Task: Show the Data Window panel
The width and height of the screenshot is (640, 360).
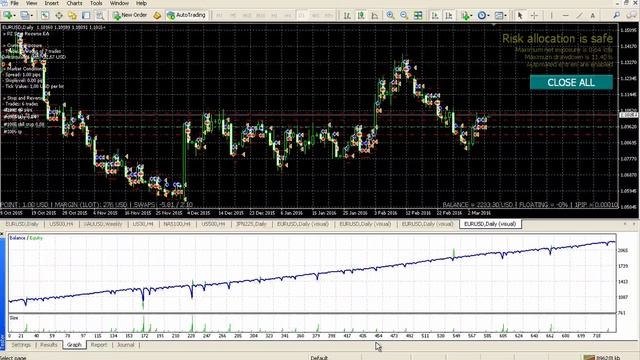Action: pos(59,15)
